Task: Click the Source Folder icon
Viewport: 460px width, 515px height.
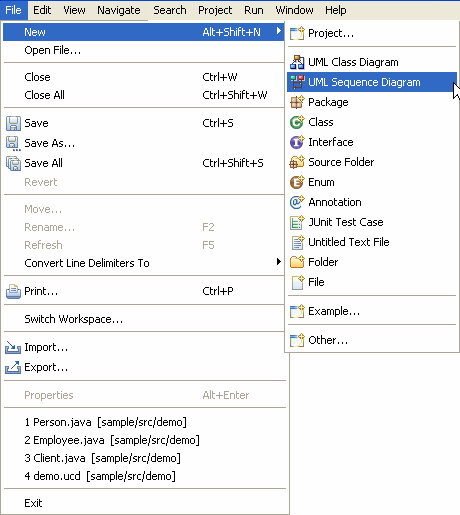Action: (297, 162)
